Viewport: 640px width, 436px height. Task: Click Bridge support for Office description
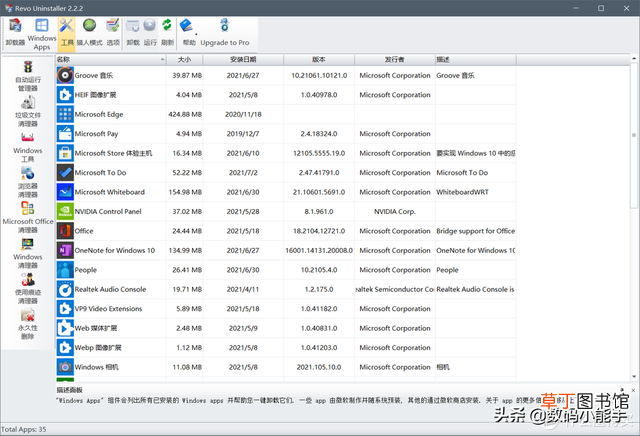click(476, 231)
